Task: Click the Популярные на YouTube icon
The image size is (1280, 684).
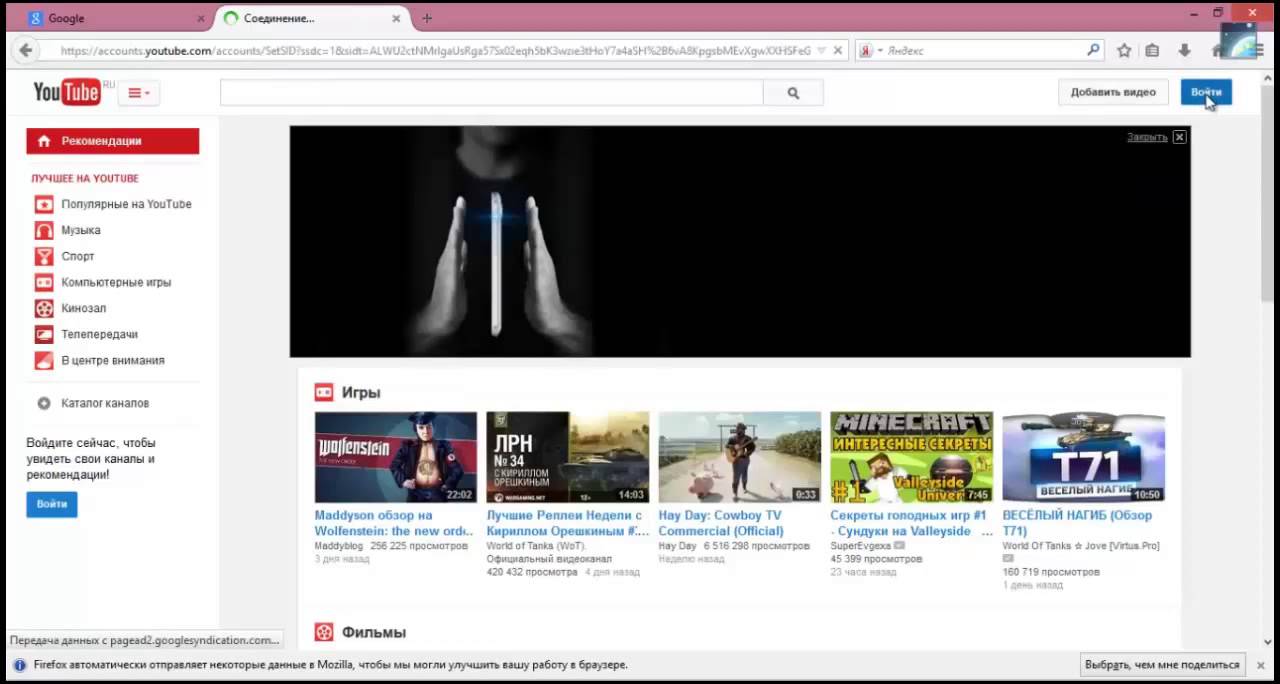Action: [44, 204]
